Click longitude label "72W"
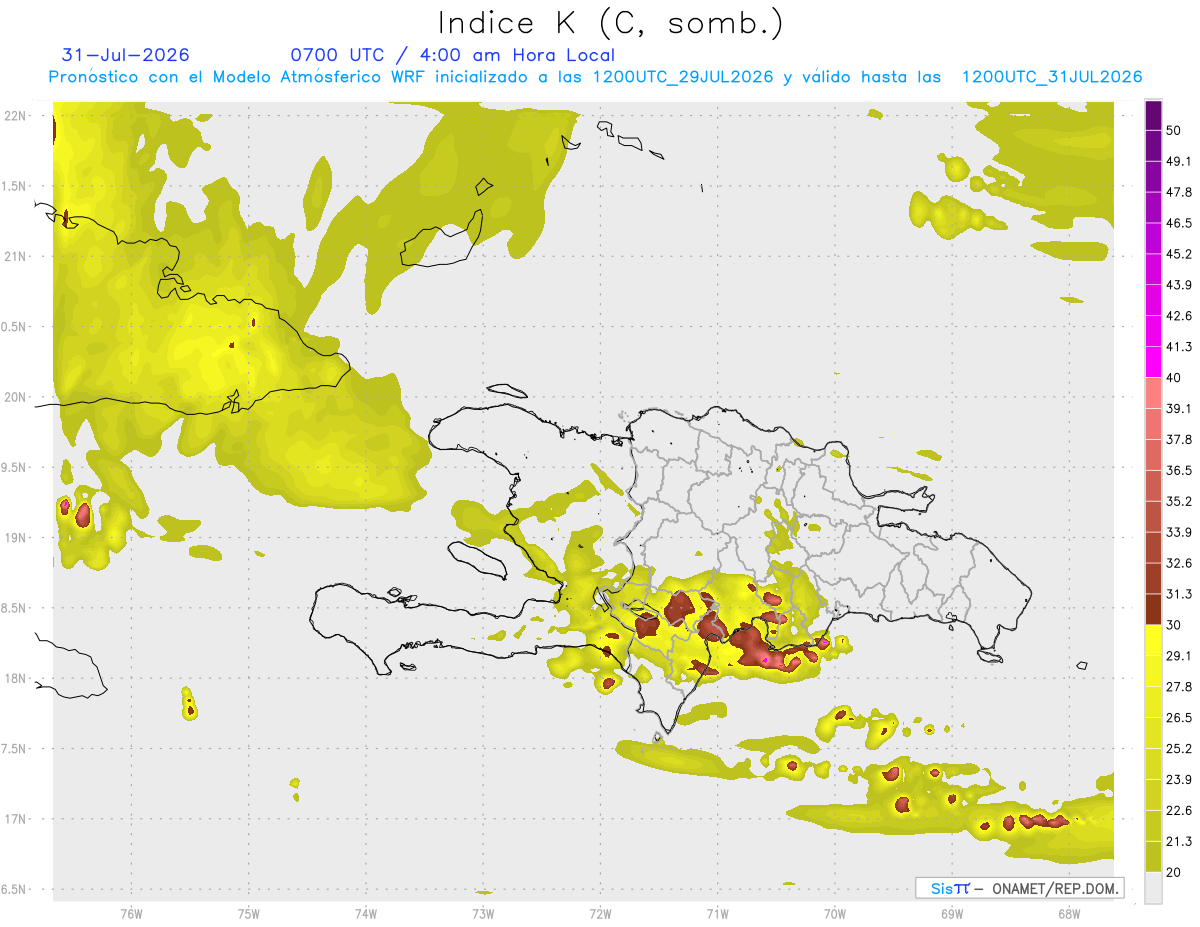 [x=600, y=913]
